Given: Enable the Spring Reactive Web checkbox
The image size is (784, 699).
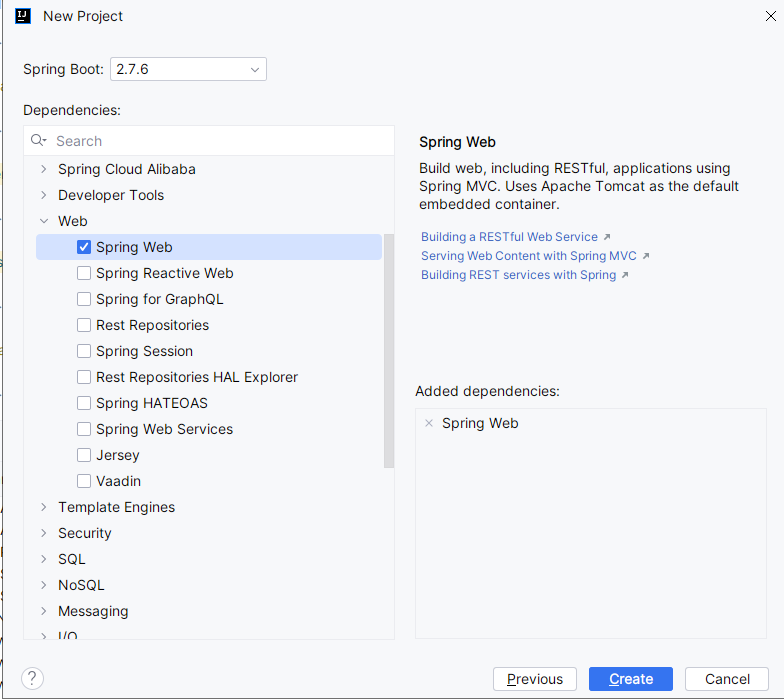Looking at the screenshot, I should (x=84, y=273).
